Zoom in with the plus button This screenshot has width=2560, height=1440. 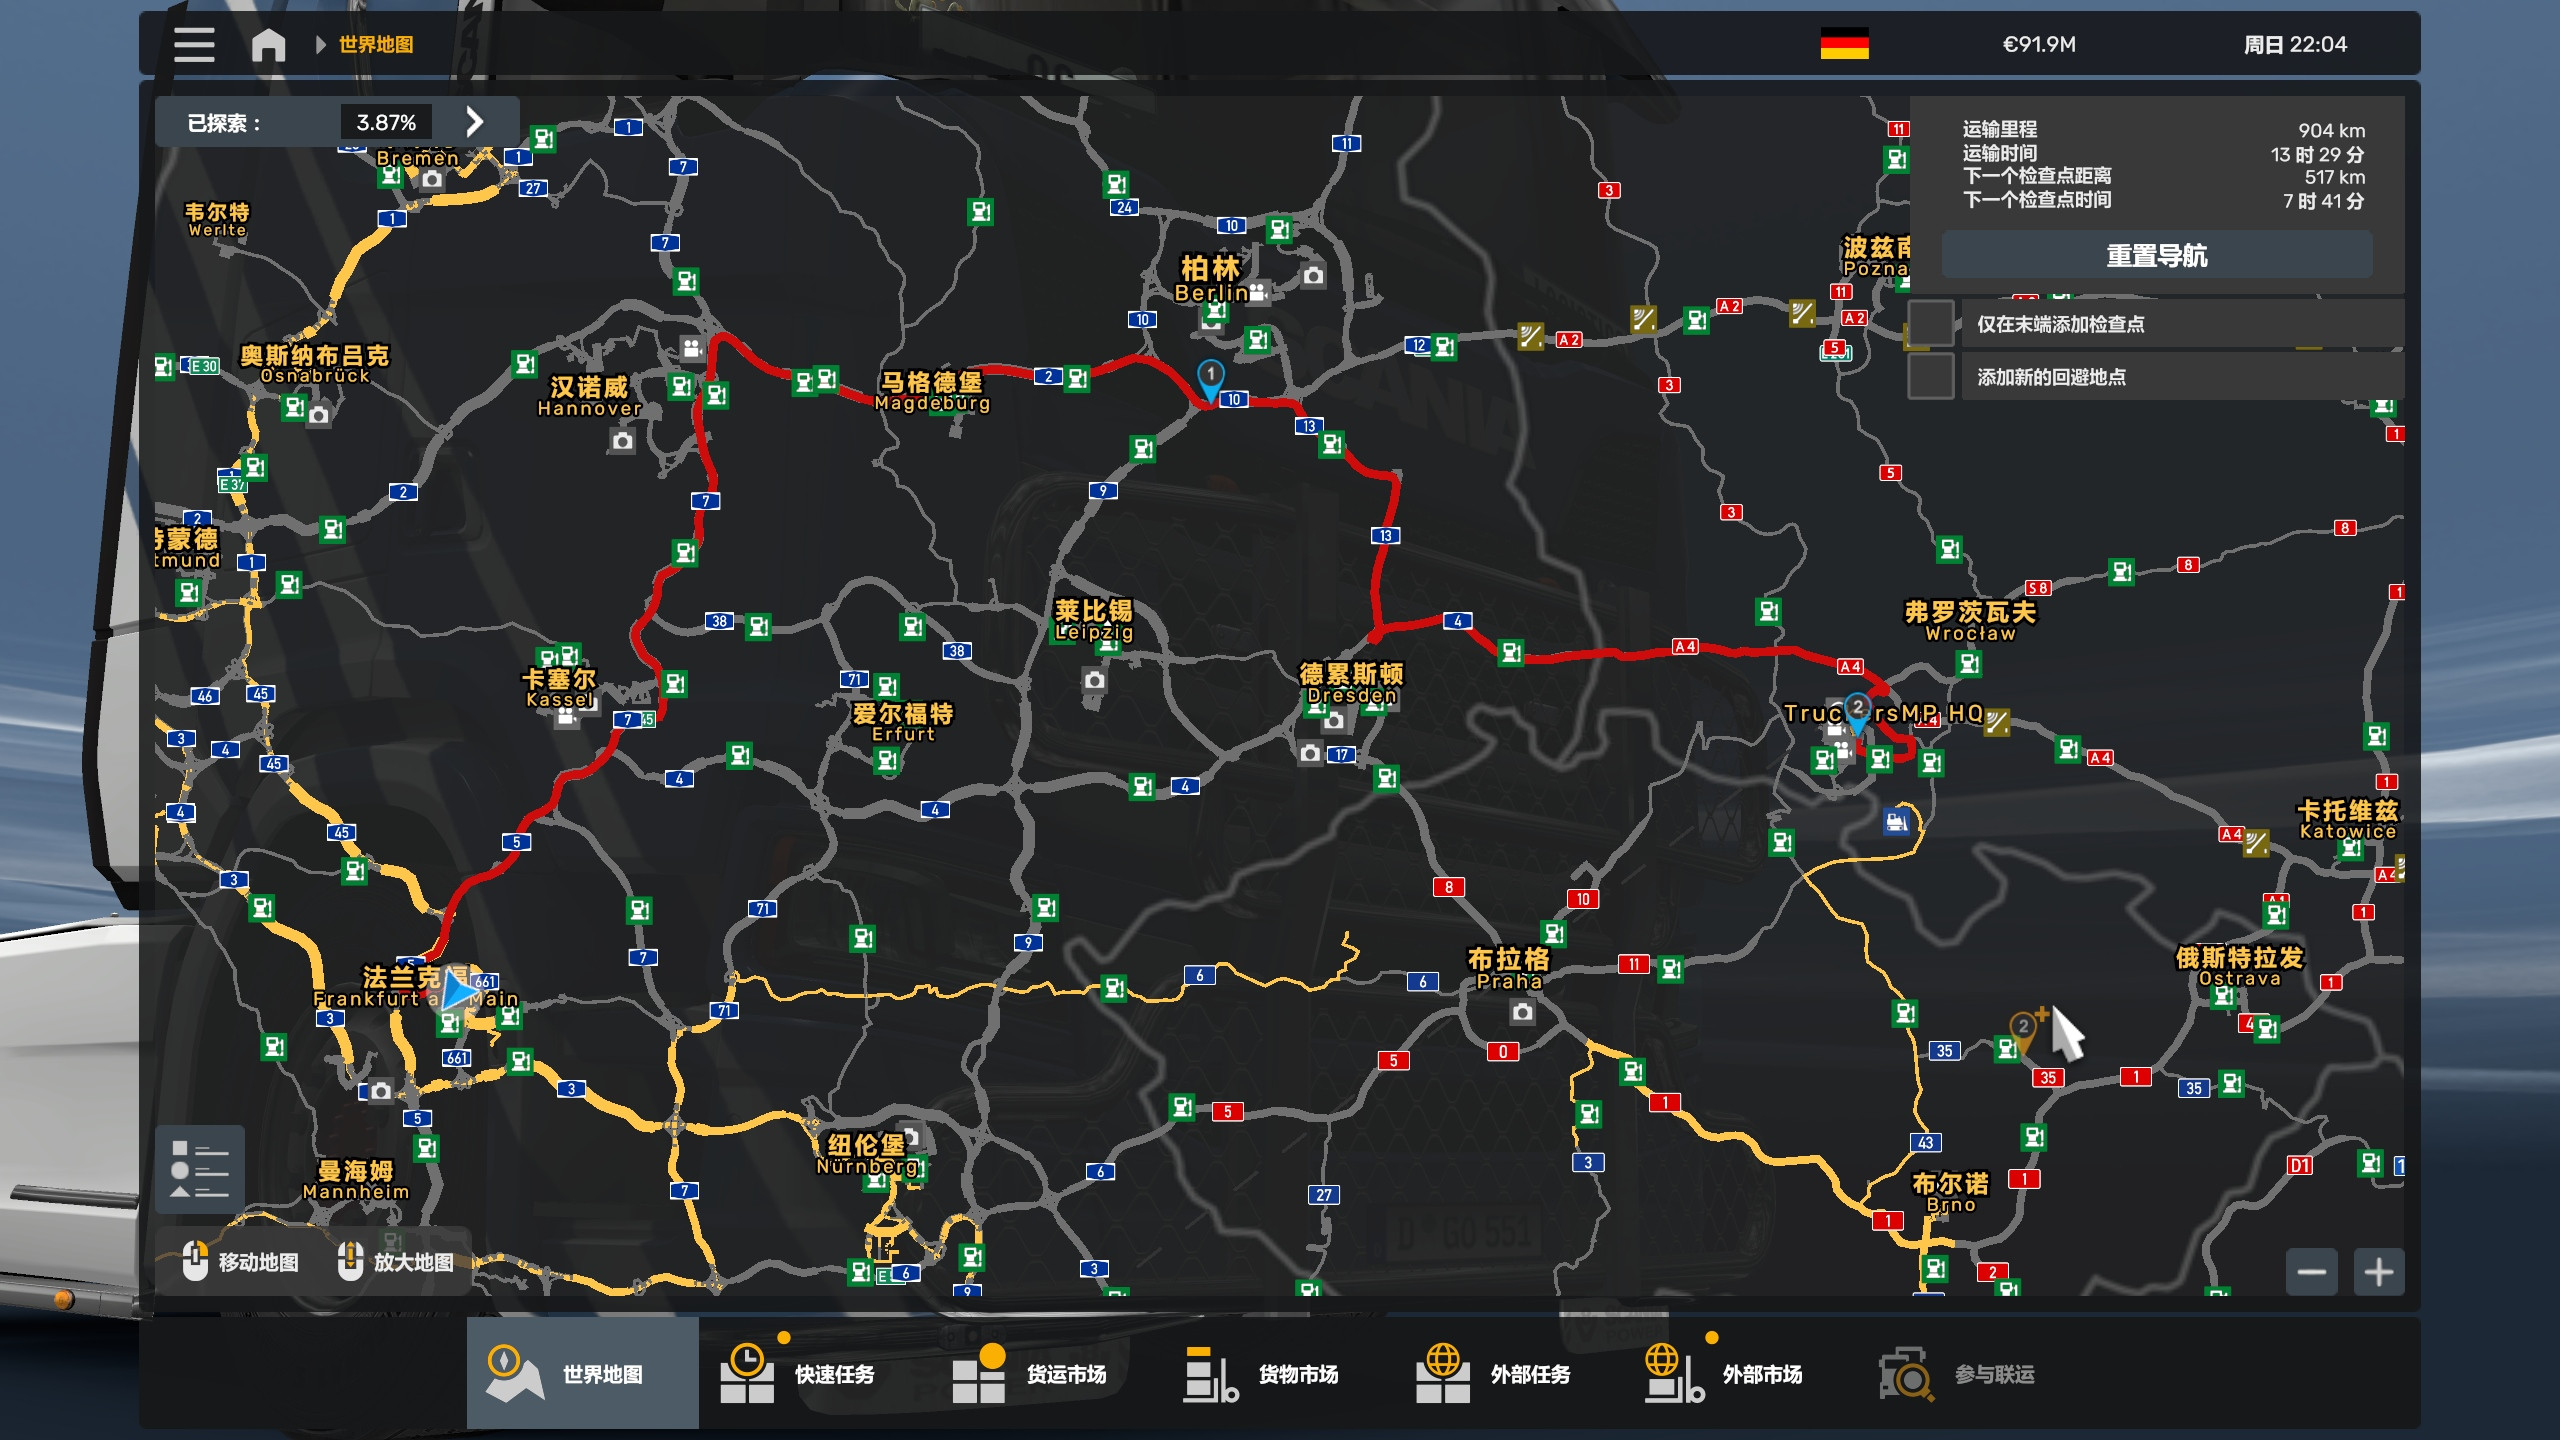2379,1272
